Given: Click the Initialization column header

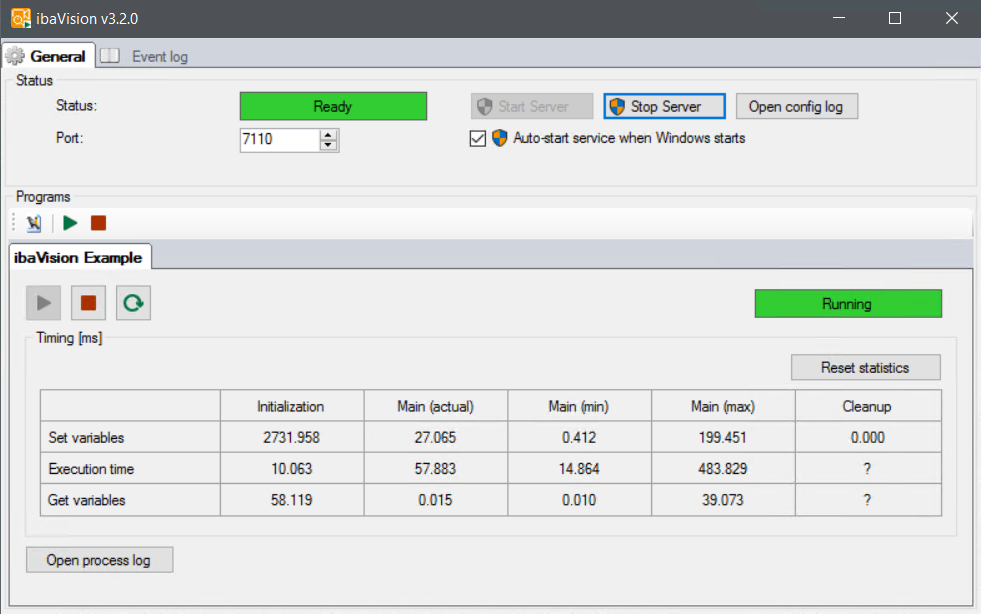Looking at the screenshot, I should click(x=291, y=406).
